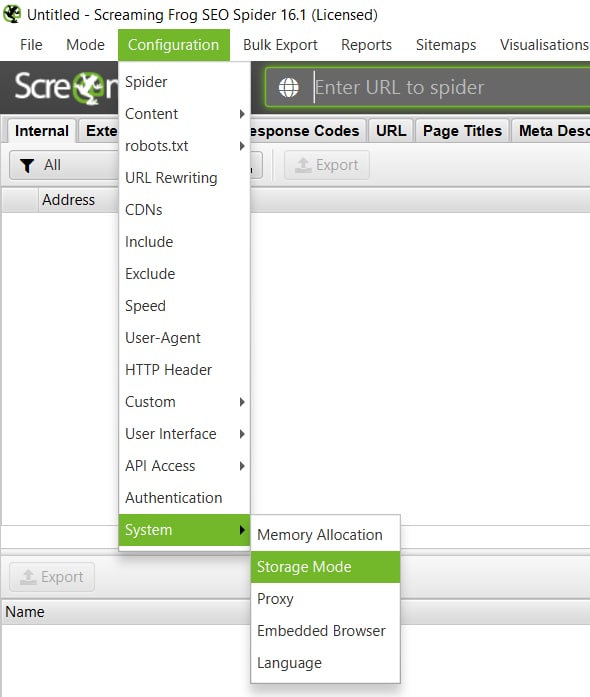Image resolution: width=590 pixels, height=697 pixels.
Task: Open User-Agent configuration
Action: tap(184, 338)
